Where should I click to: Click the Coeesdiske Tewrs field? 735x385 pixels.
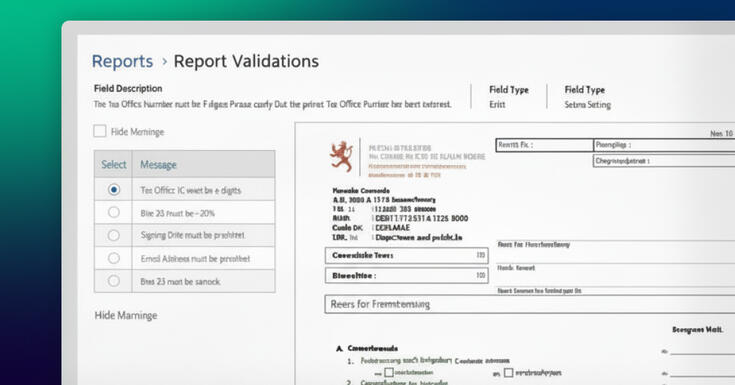point(406,256)
